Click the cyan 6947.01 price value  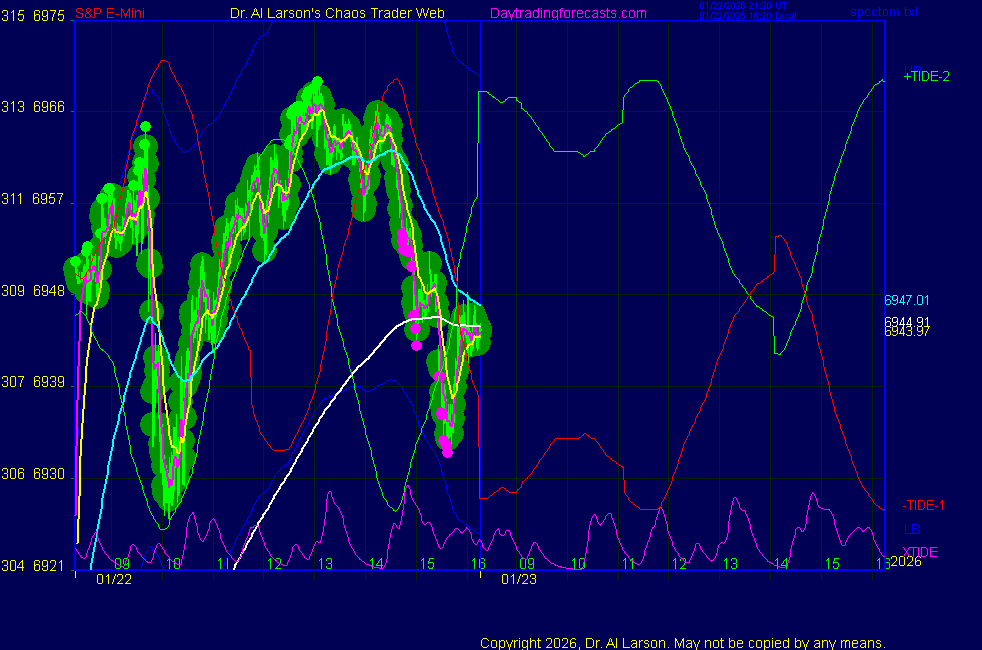click(906, 300)
